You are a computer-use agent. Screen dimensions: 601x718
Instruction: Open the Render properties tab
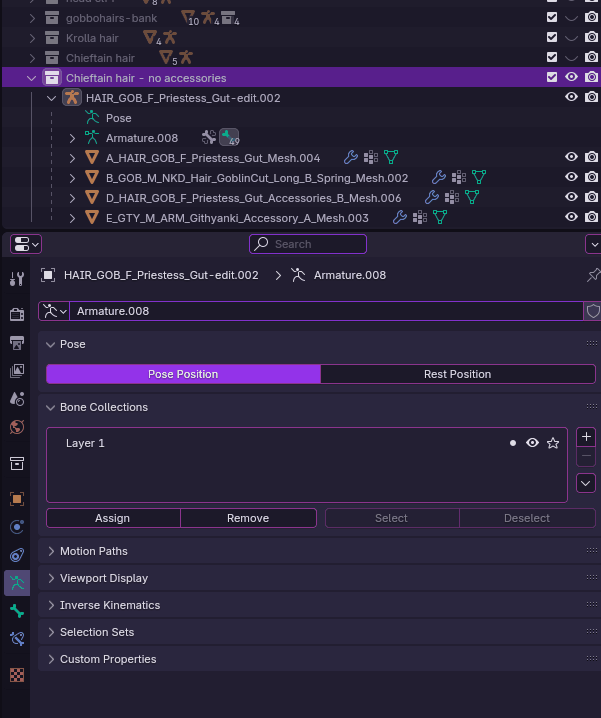(x=17, y=314)
